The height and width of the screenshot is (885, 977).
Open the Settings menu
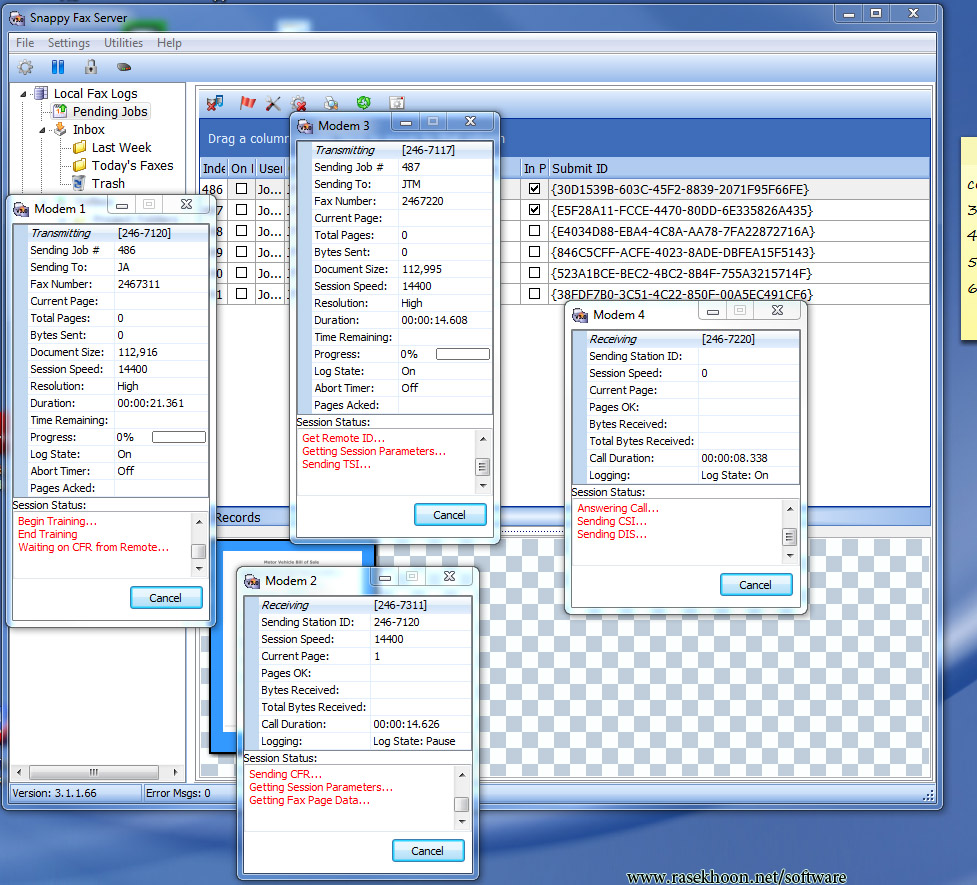69,43
